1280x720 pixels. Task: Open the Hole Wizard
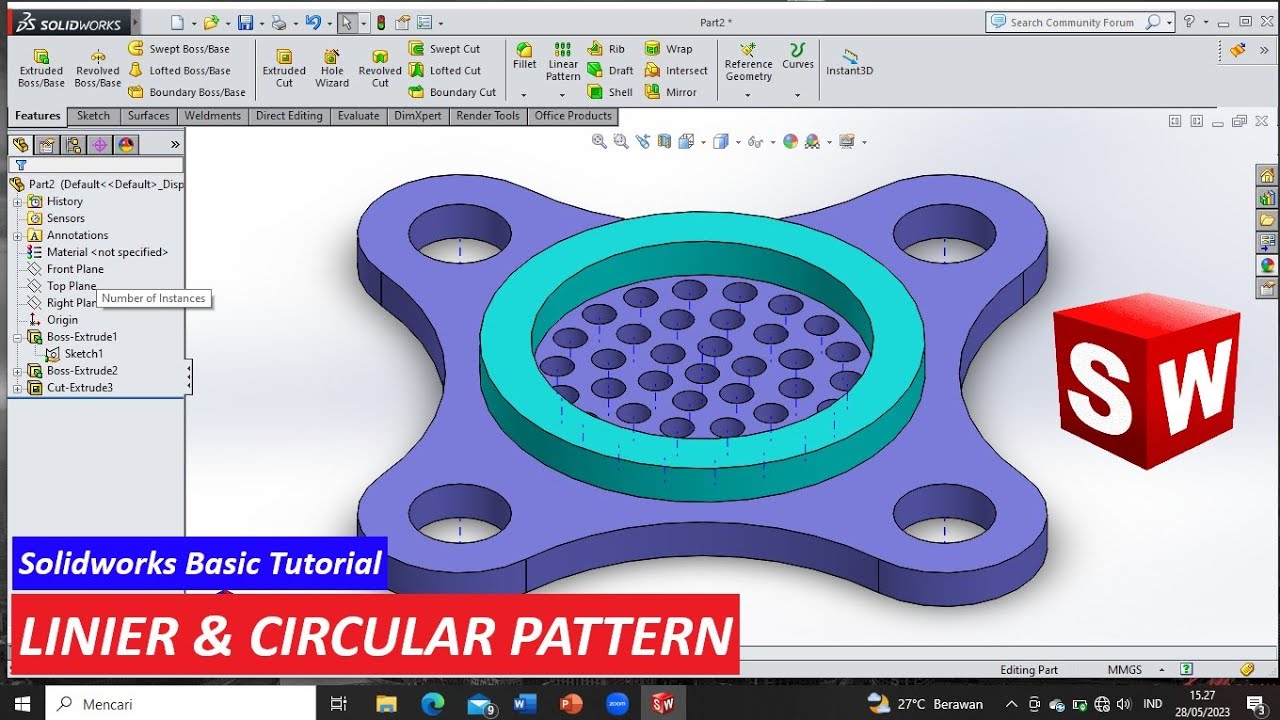[332, 67]
